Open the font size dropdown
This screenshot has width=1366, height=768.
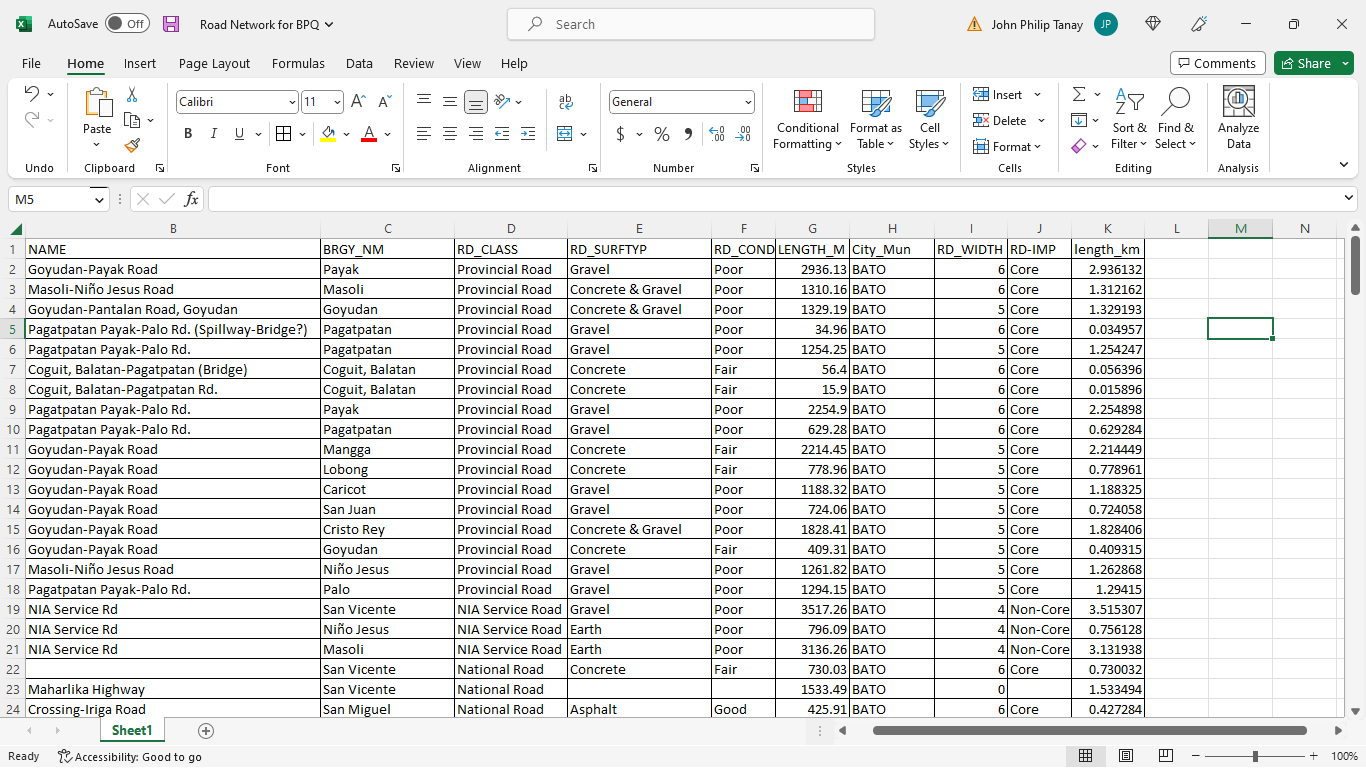pos(337,102)
